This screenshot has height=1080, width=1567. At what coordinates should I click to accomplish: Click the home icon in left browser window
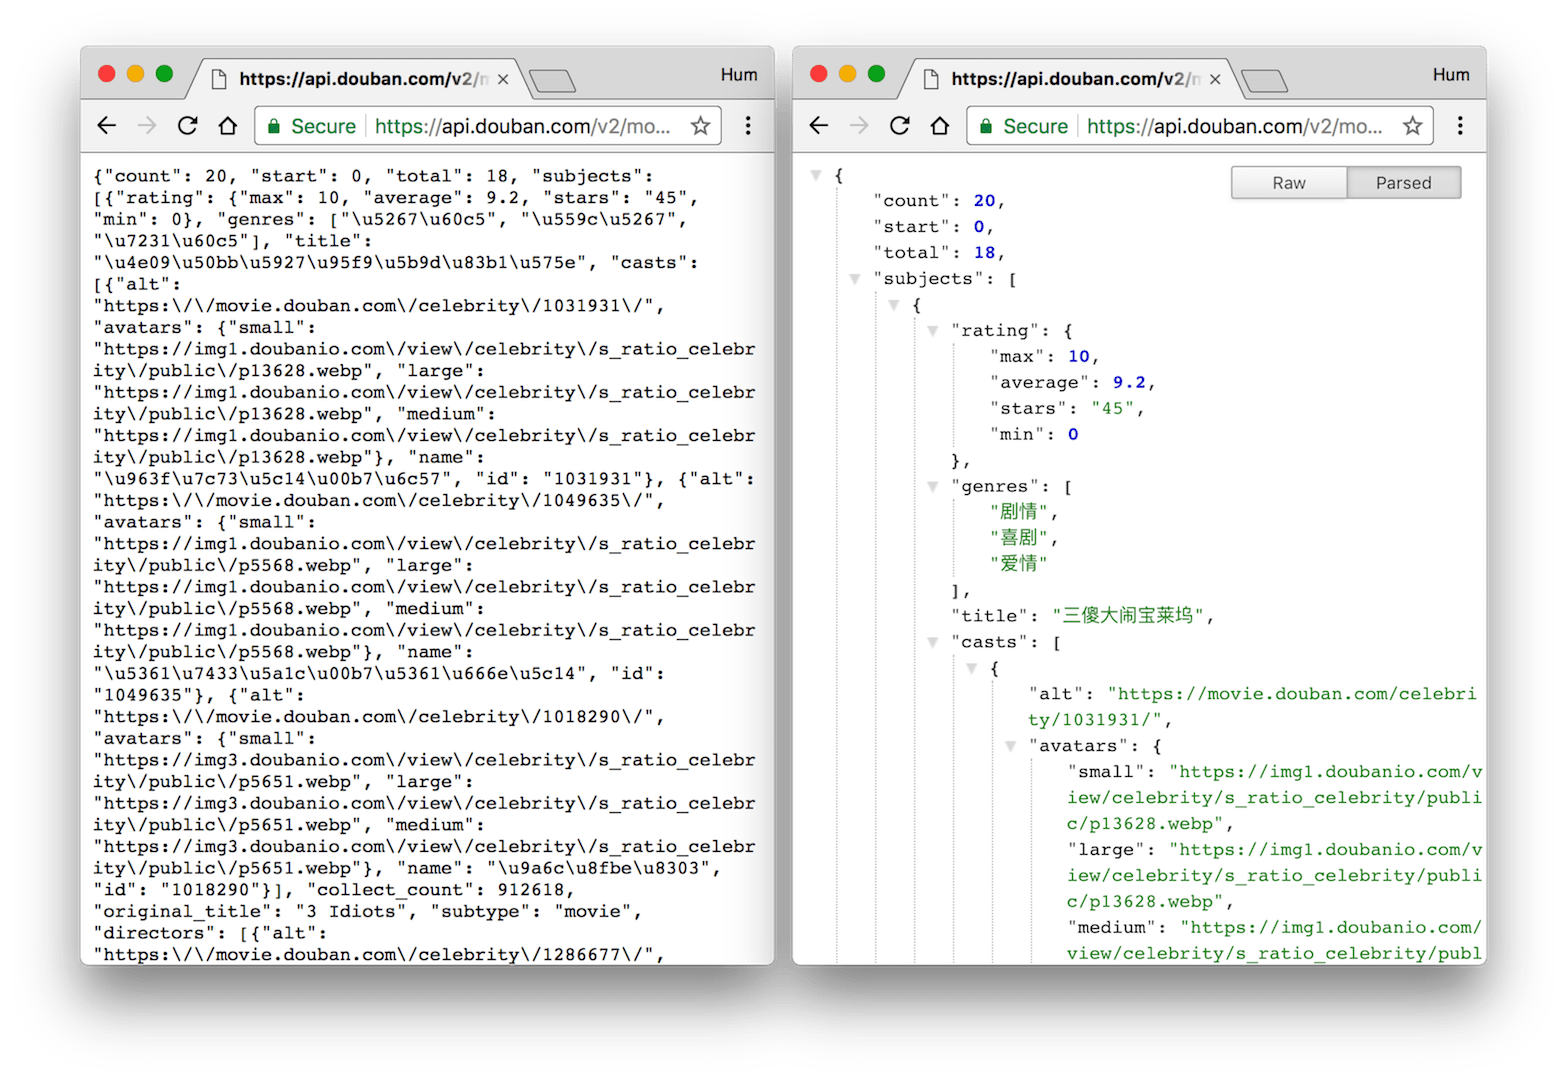coord(228,126)
